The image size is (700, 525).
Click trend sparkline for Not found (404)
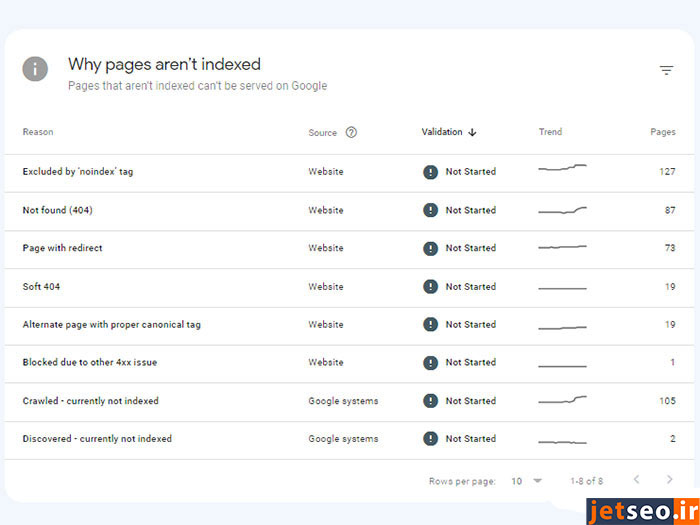[562, 210]
